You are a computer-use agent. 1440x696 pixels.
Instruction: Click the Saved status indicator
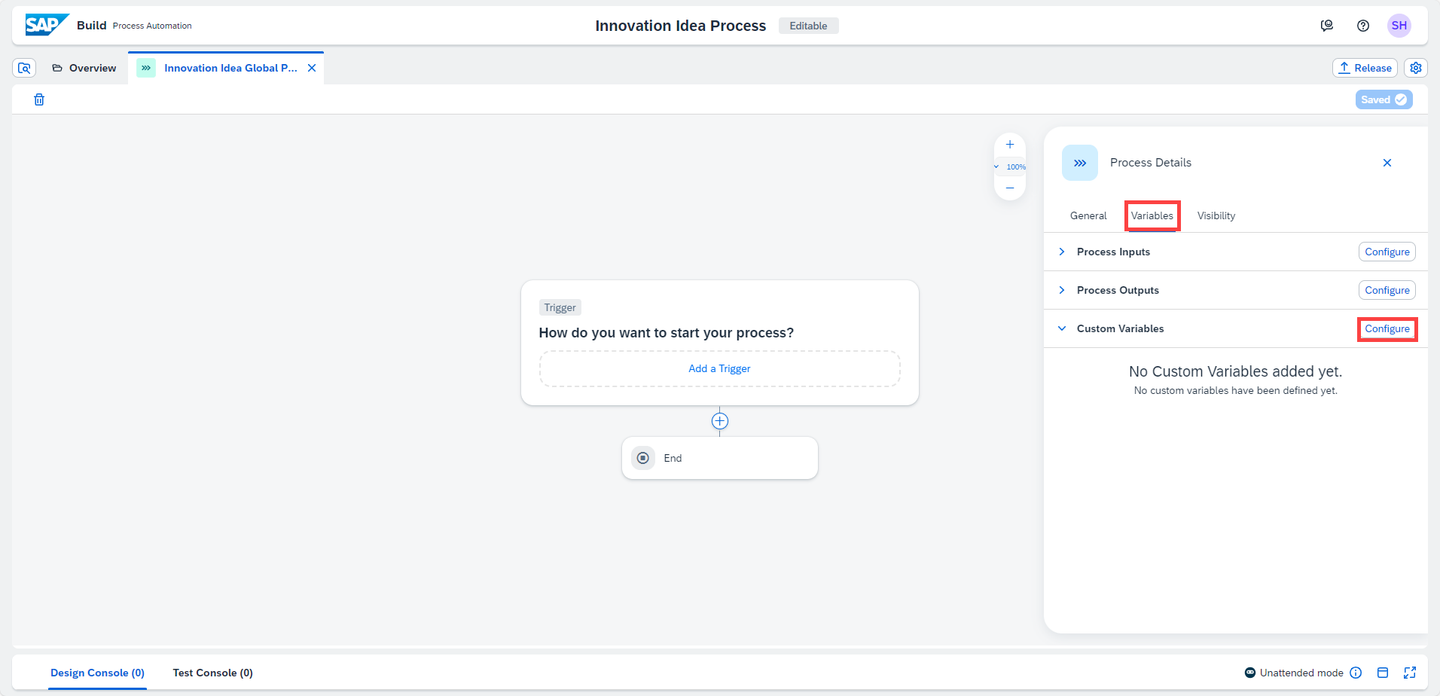pyautogui.click(x=1384, y=99)
